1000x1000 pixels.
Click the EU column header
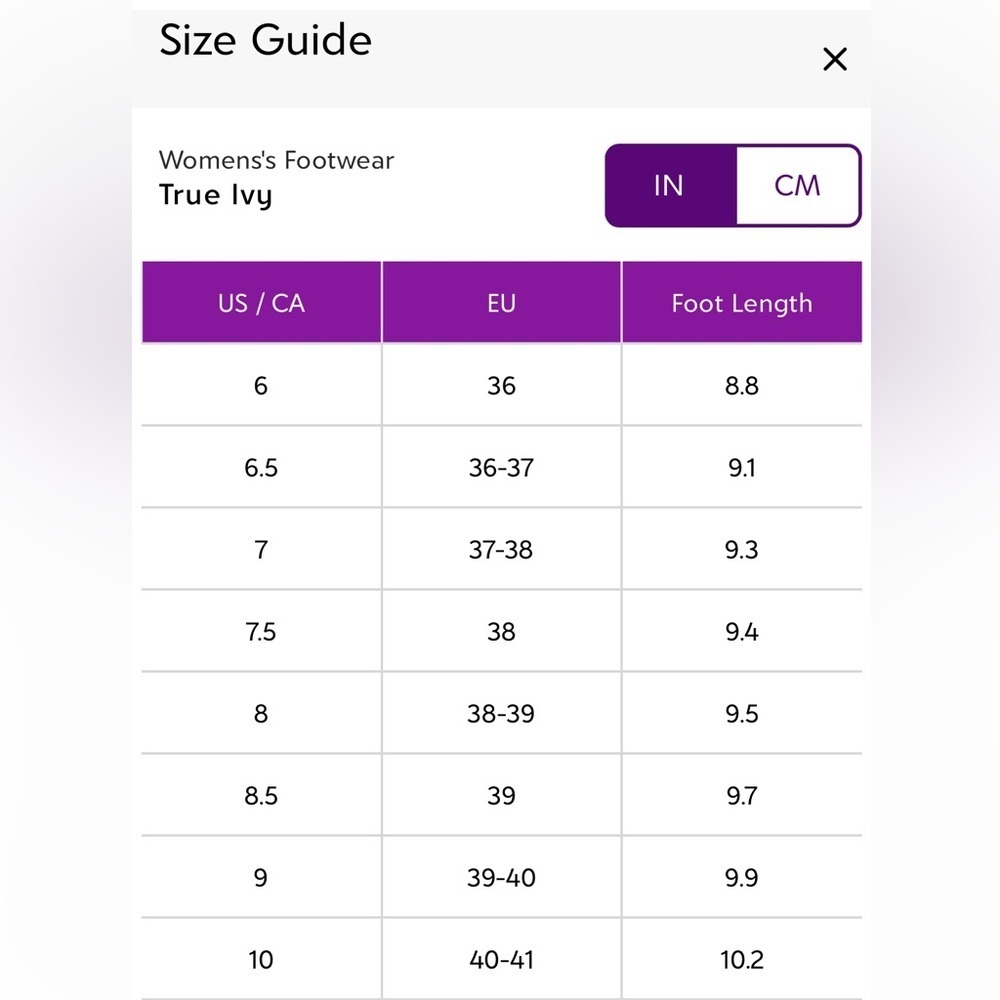[x=501, y=303]
